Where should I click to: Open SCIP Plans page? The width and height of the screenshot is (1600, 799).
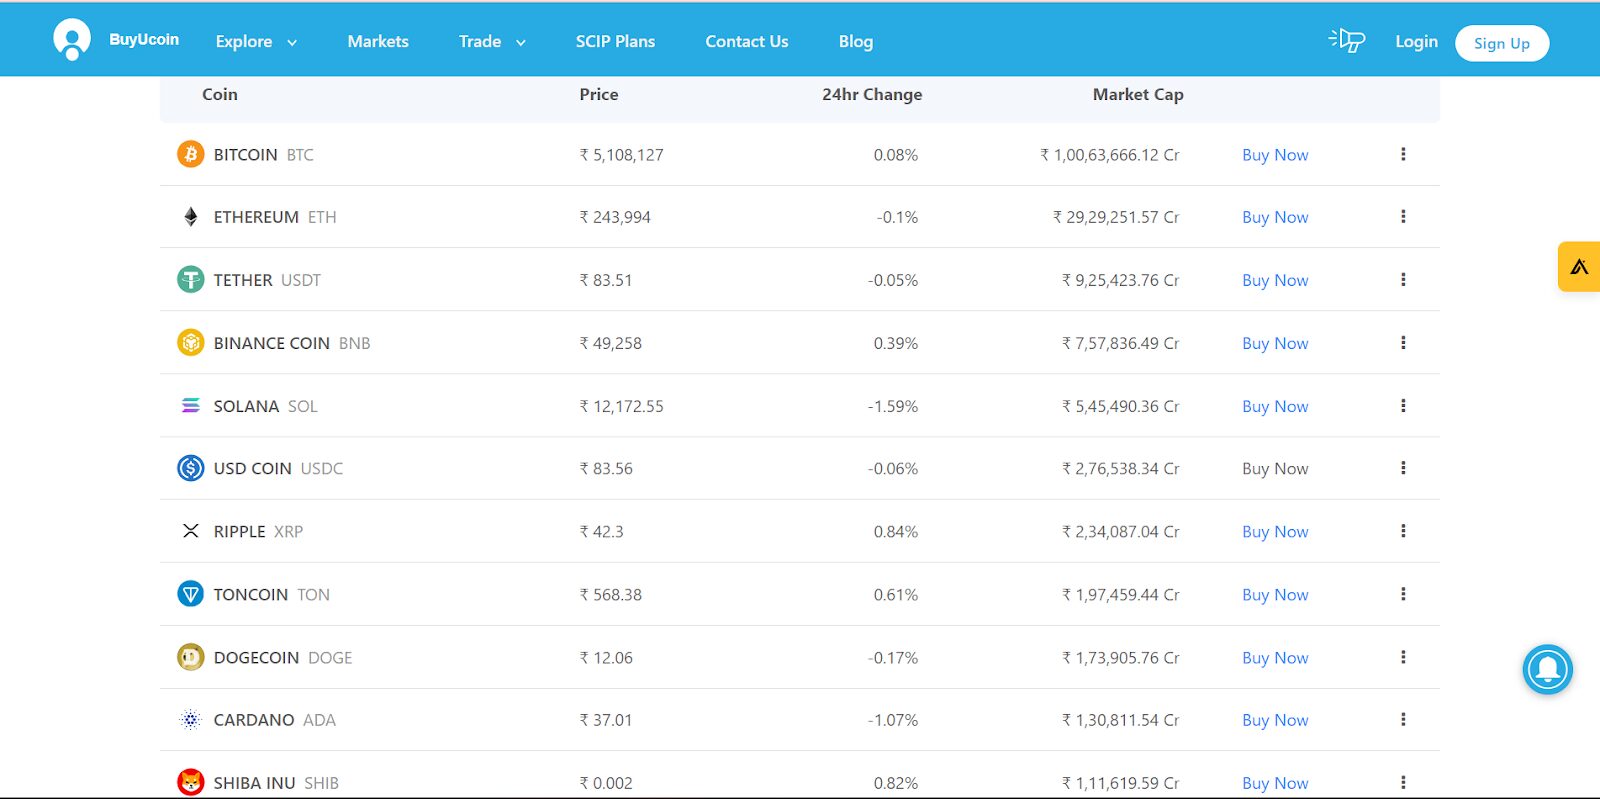[615, 41]
